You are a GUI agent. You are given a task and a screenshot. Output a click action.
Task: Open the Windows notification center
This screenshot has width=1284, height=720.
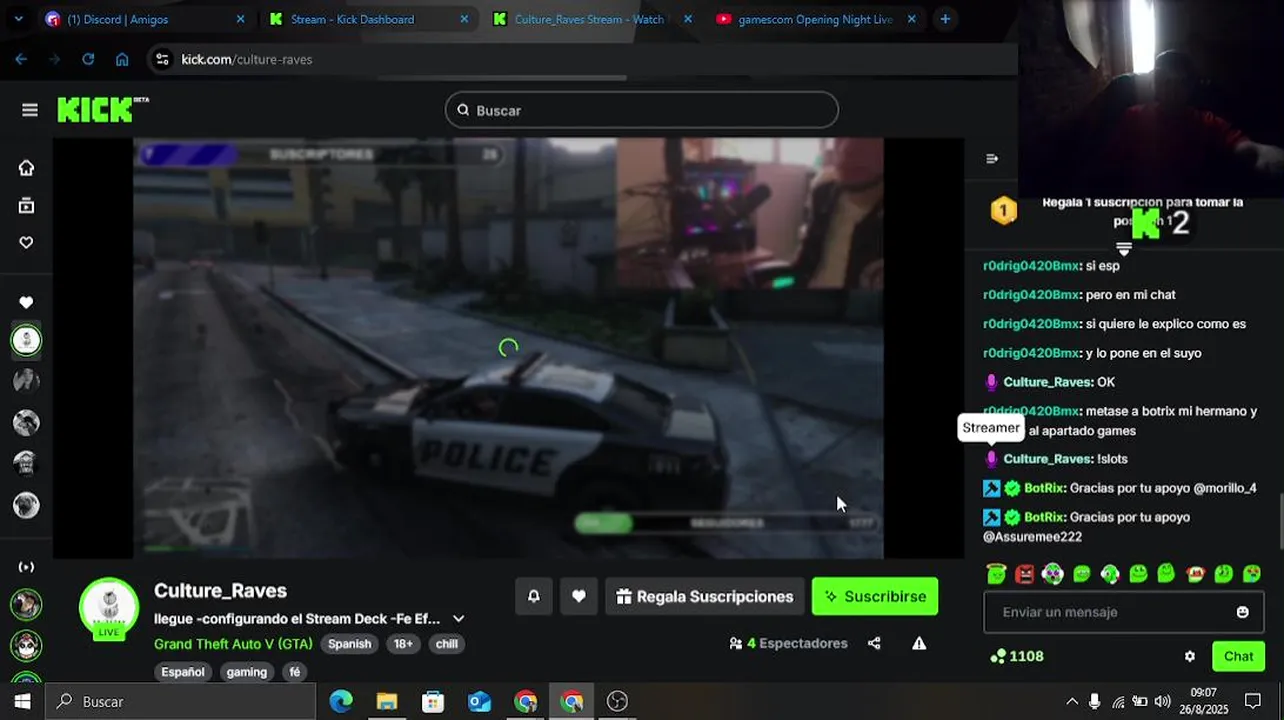[1252, 701]
